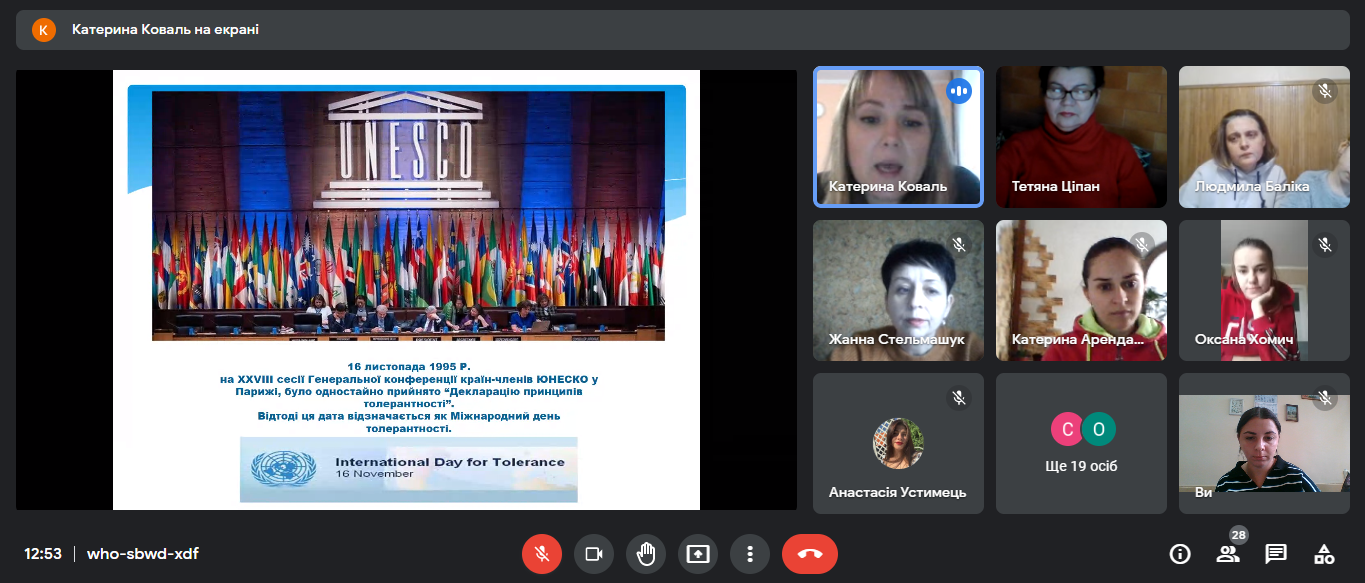Click the muted mic icon on Жанна Стельмашук's tile

point(959,245)
